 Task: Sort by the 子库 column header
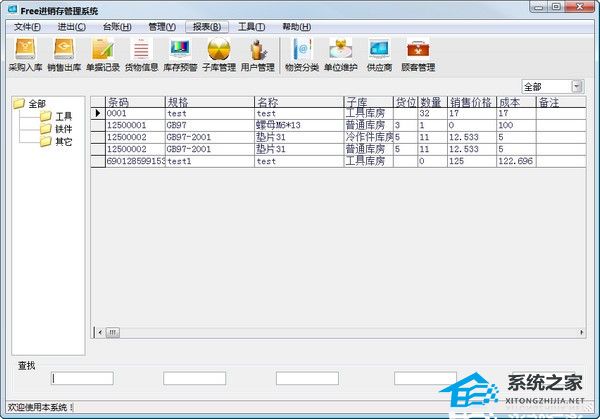point(369,102)
